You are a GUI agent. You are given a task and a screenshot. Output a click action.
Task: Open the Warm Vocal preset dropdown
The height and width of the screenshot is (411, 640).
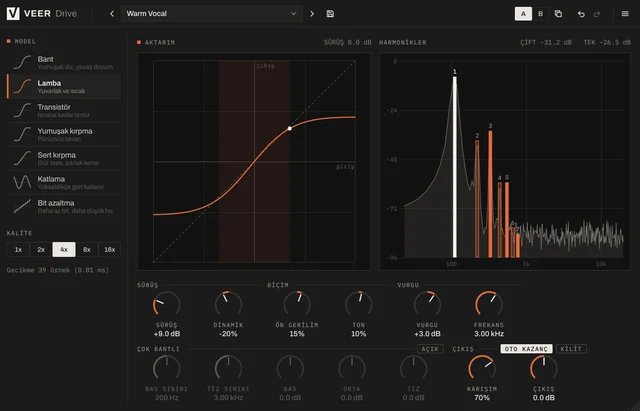(x=211, y=13)
